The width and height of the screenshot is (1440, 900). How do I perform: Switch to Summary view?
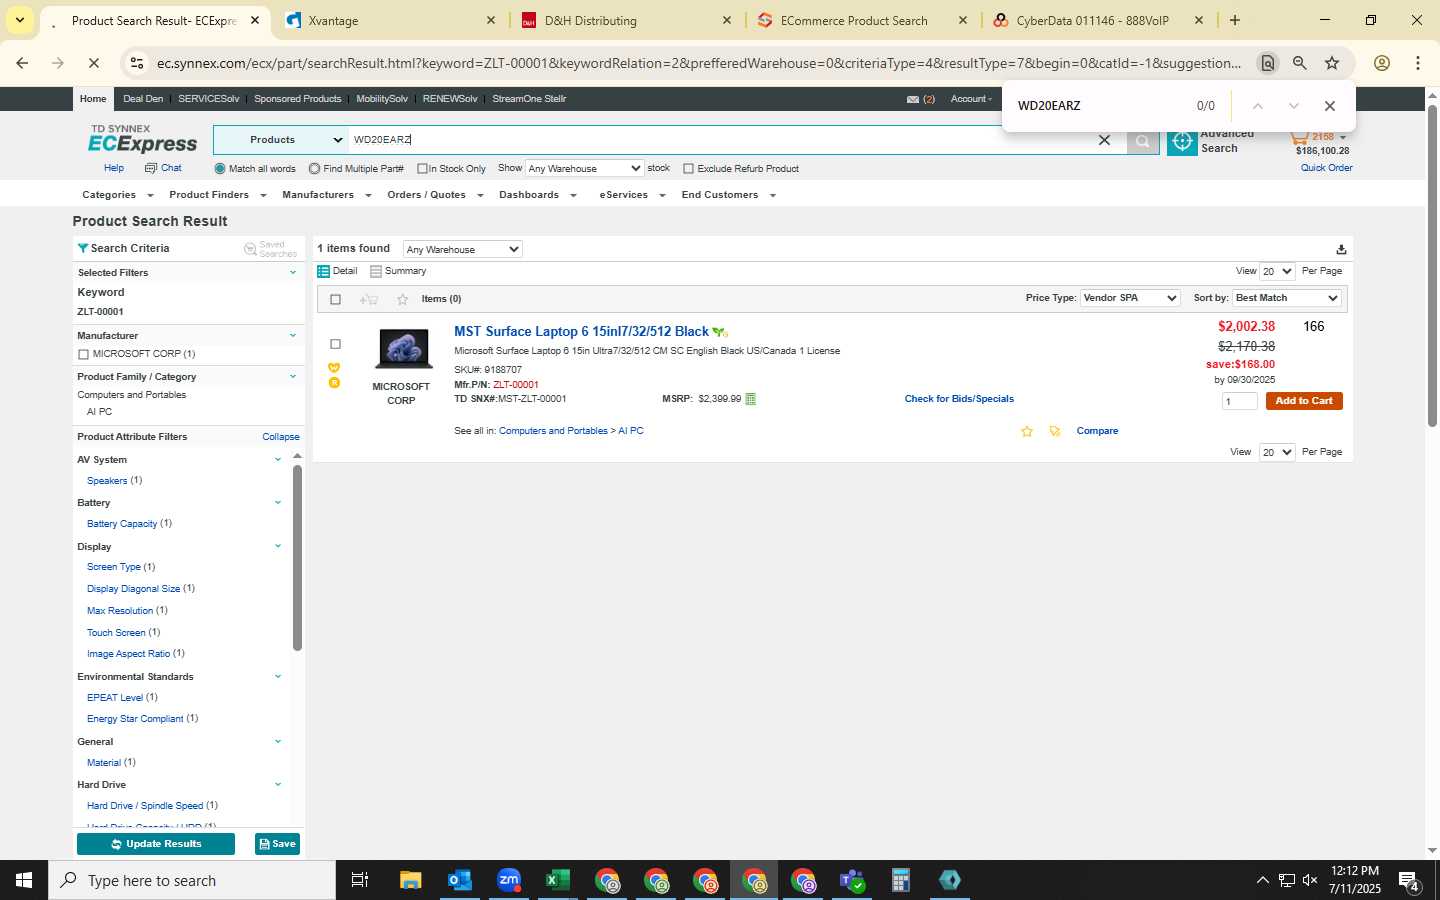coord(398,271)
